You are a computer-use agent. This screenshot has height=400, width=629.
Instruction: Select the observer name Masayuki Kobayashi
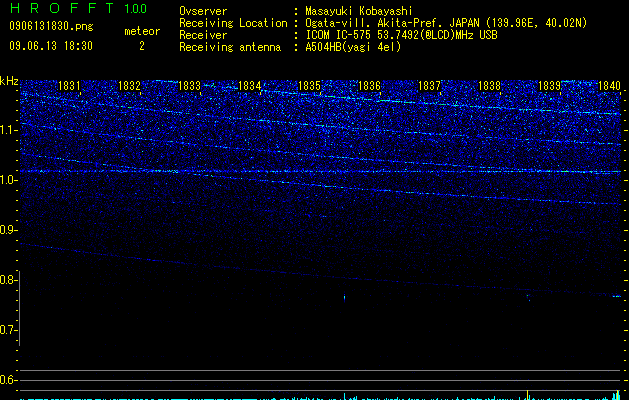point(358,11)
